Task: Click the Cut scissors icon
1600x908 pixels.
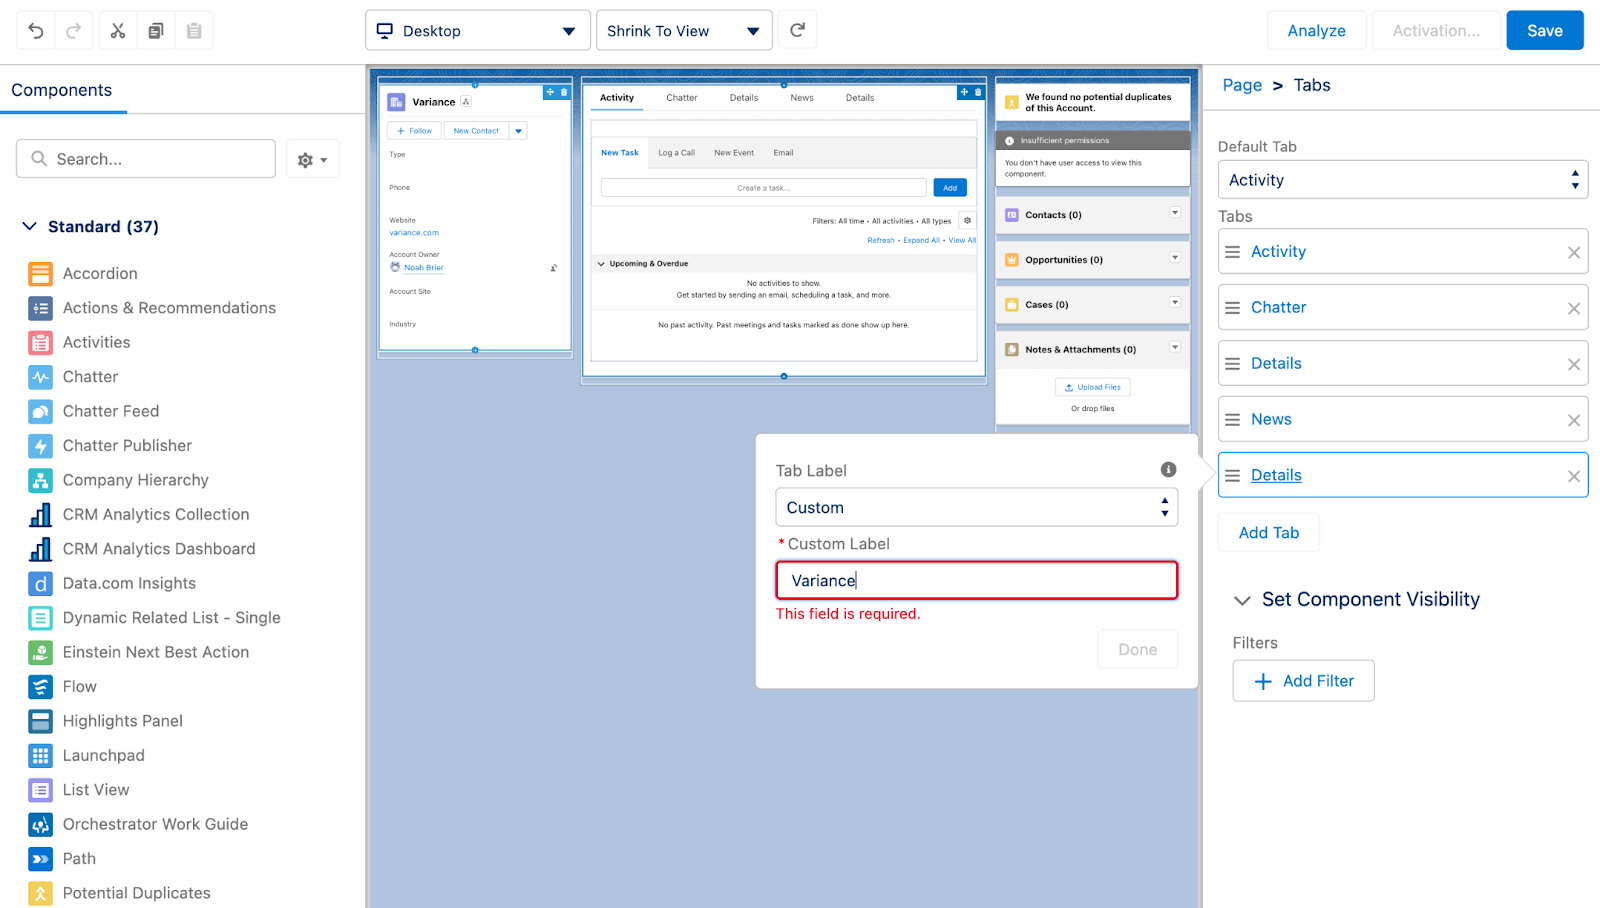Action: coord(118,31)
